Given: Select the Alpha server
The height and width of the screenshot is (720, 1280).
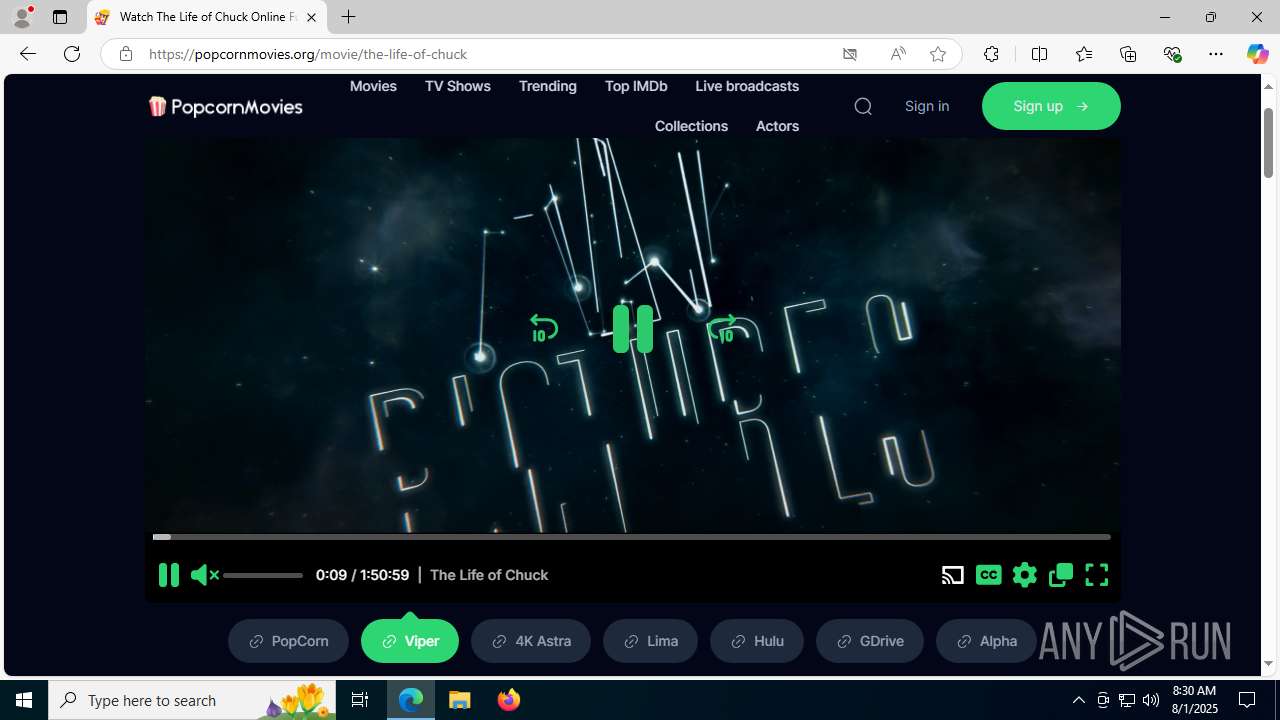Looking at the screenshot, I should tap(986, 641).
